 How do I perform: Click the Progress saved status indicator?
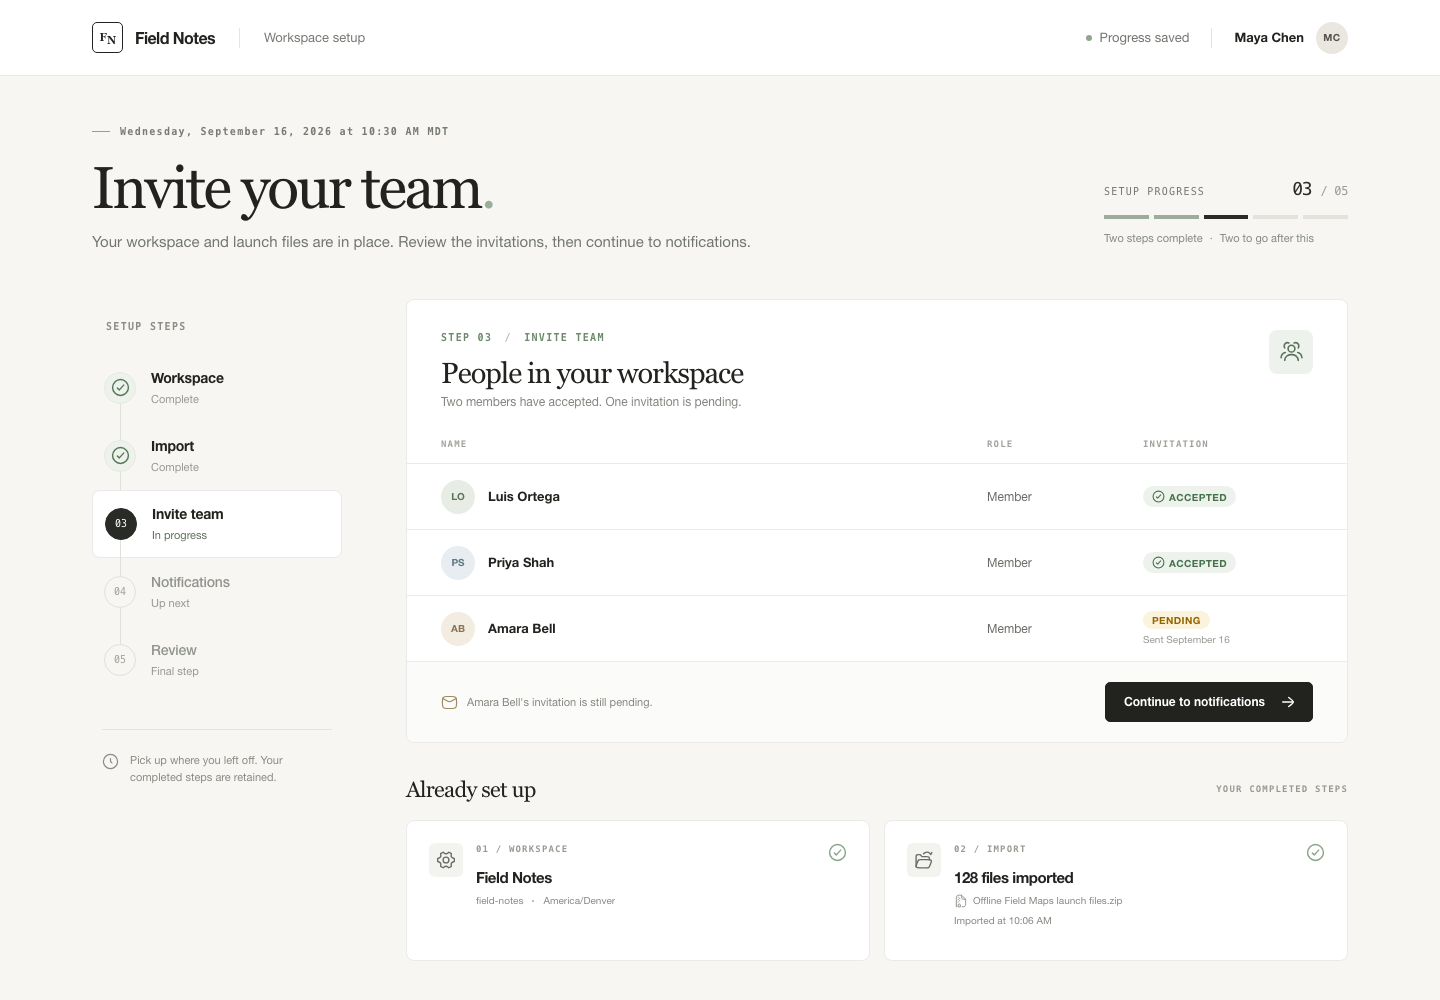(1138, 38)
